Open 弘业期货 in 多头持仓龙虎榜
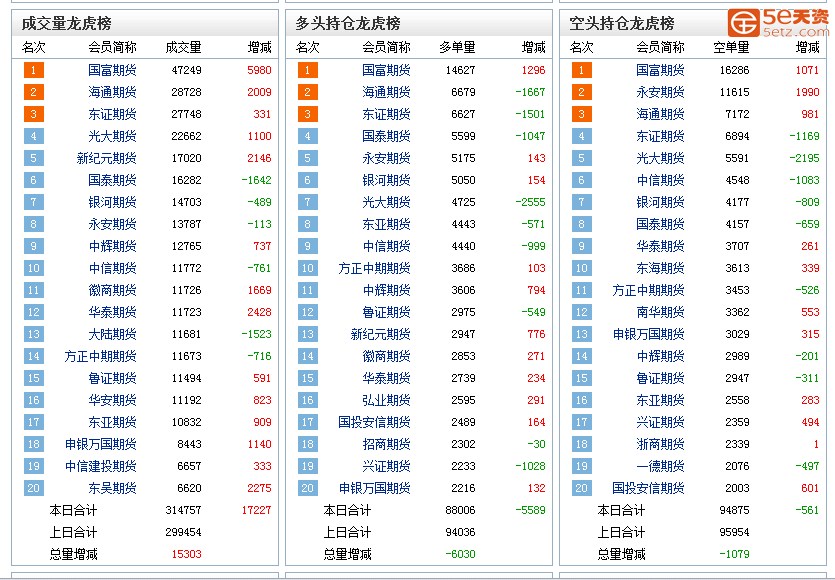The height and width of the screenshot is (580, 835). click(386, 400)
